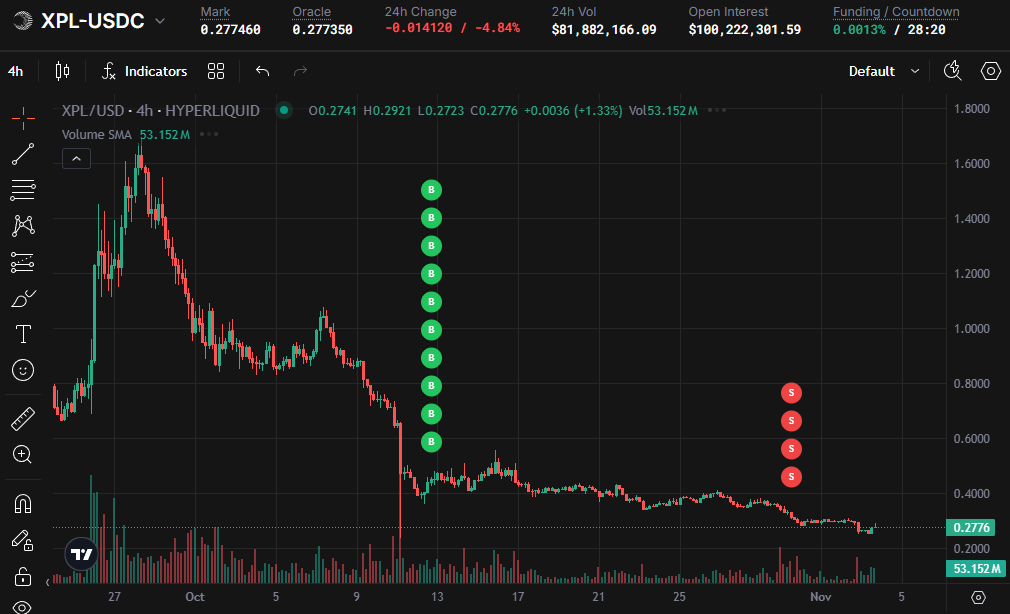
Task: Redo the chart action
Action: pyautogui.click(x=300, y=71)
